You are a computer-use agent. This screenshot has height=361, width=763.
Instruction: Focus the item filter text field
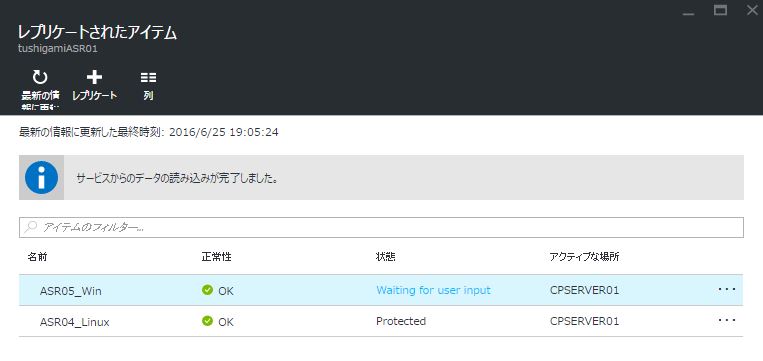tap(381, 227)
